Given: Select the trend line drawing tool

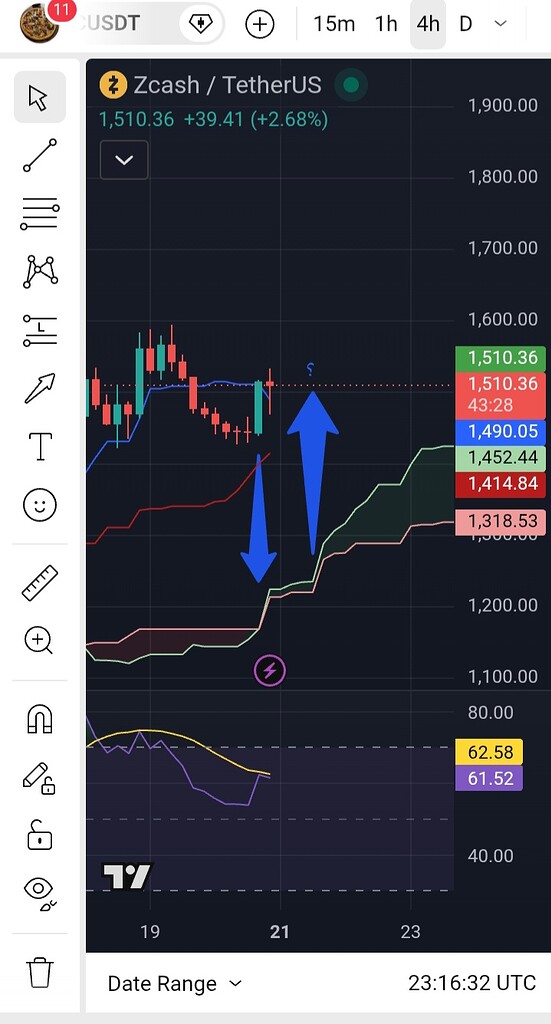Looking at the screenshot, I should click(x=40, y=155).
